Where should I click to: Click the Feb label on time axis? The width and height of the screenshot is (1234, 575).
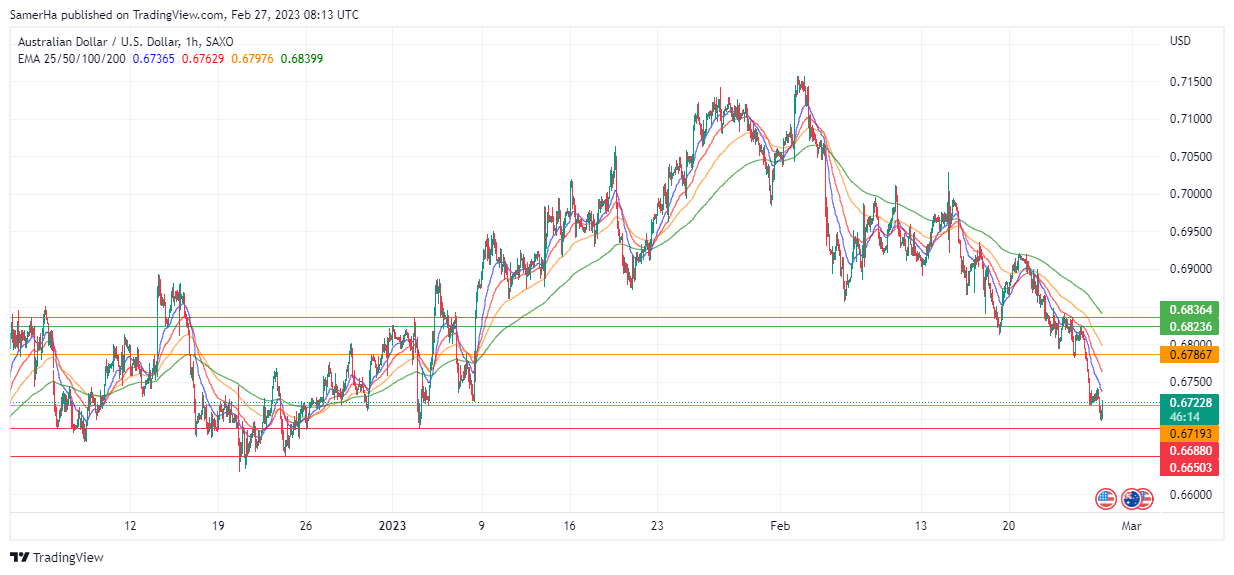(x=781, y=526)
